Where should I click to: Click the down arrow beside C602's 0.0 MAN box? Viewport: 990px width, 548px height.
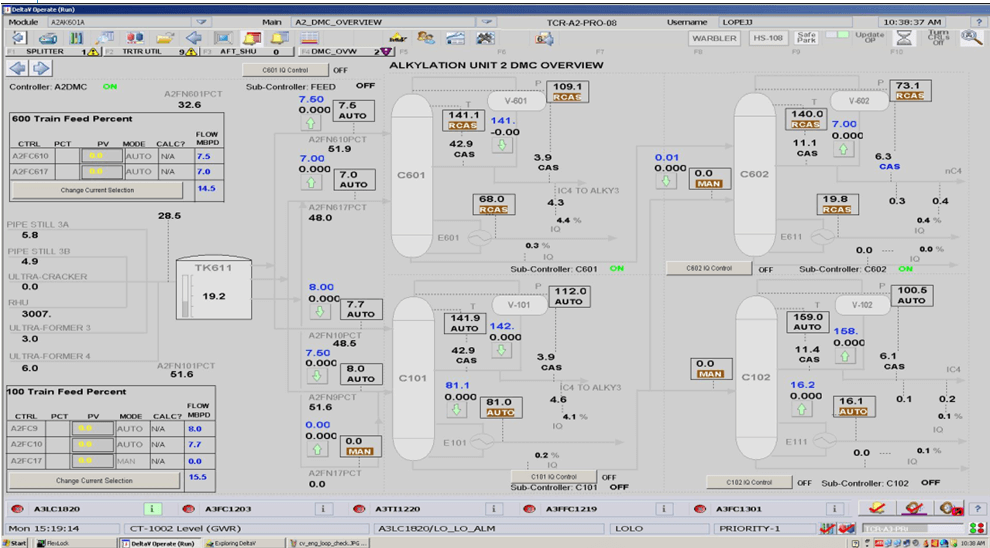pos(665,181)
